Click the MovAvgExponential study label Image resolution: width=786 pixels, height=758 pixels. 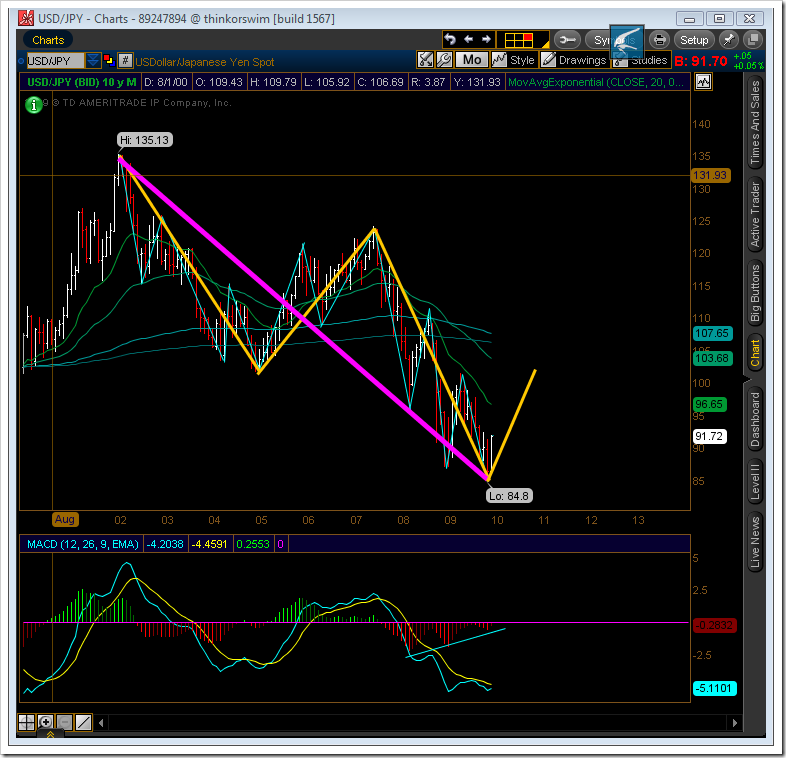tap(596, 82)
